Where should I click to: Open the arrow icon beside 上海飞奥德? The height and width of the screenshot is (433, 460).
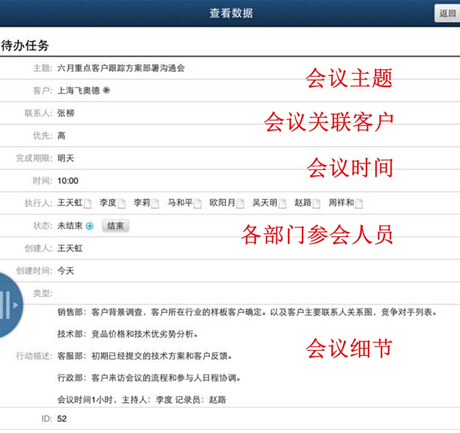(x=106, y=90)
